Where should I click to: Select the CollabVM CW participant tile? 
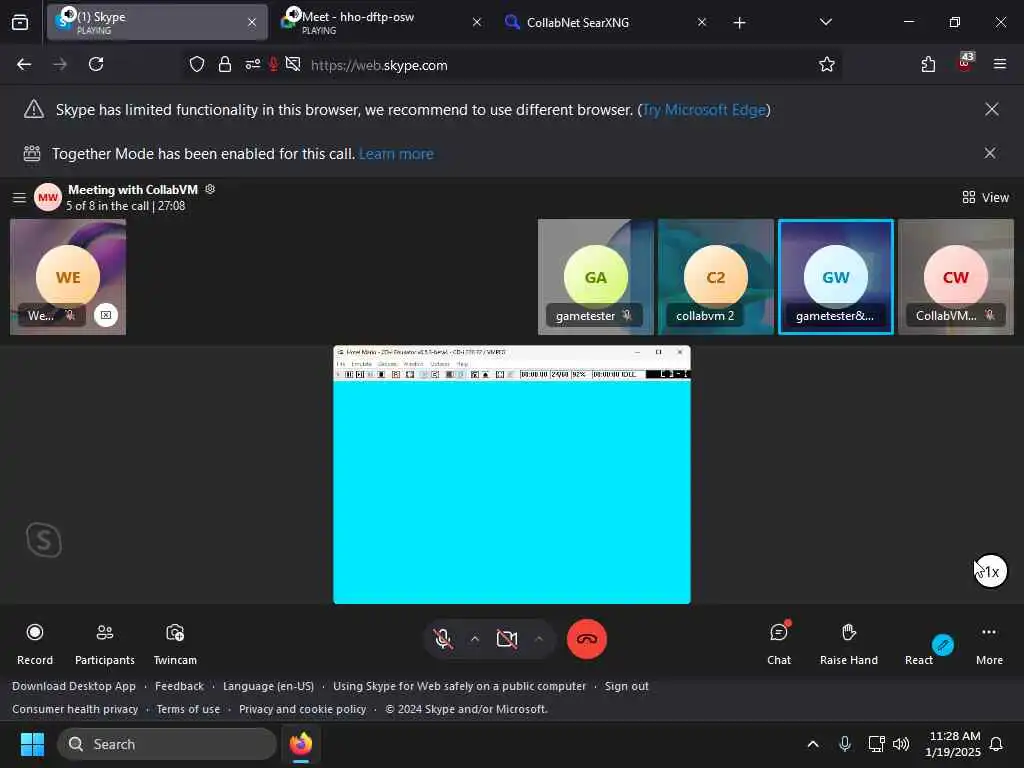pyautogui.click(x=956, y=277)
